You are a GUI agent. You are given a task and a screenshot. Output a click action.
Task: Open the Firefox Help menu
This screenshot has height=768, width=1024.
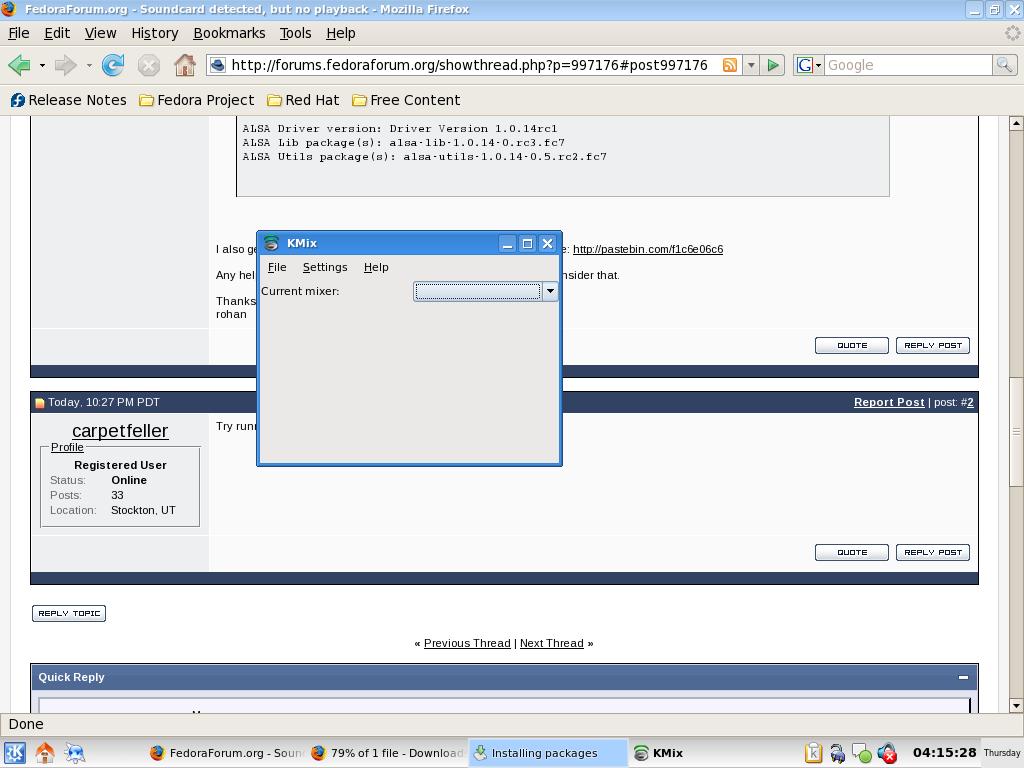point(341,33)
